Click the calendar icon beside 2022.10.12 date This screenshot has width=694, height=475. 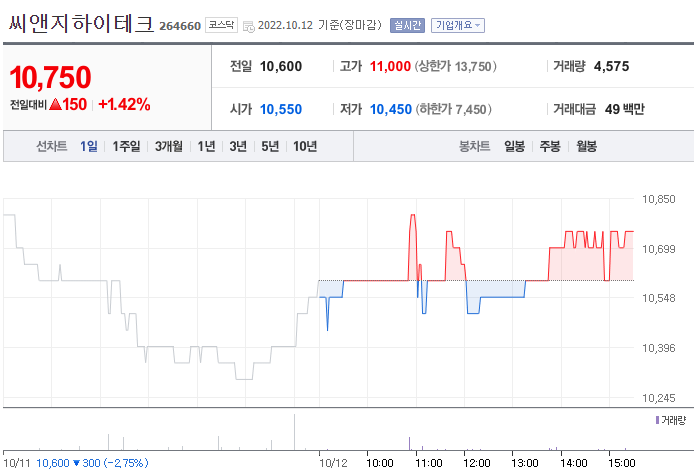249,26
